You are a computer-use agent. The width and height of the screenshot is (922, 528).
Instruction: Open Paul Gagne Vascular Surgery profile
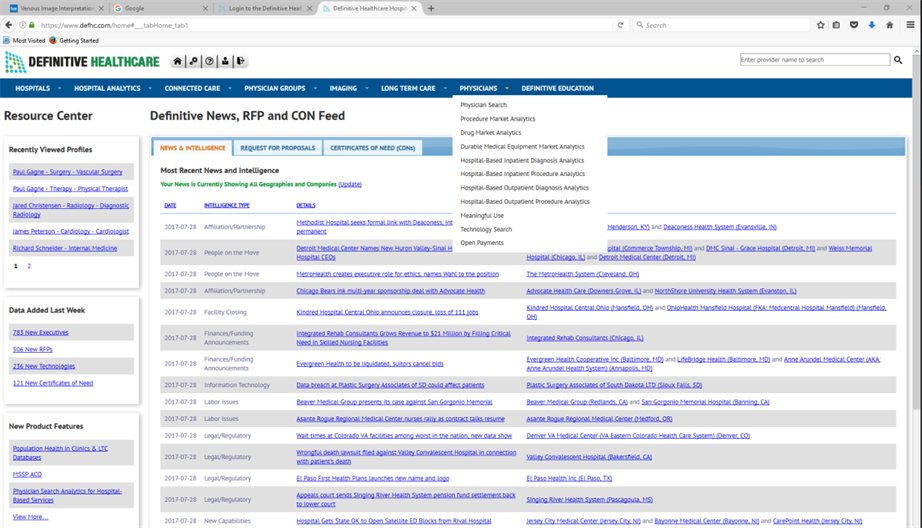point(68,172)
